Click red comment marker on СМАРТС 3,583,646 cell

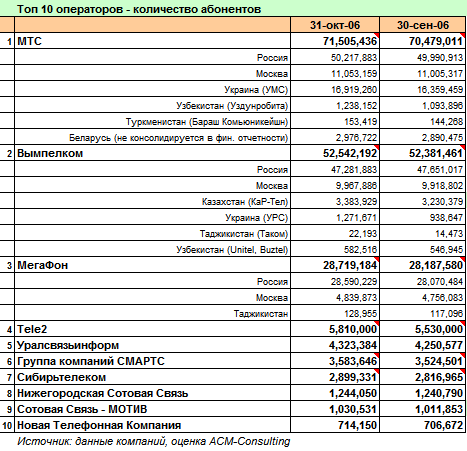tap(377, 355)
